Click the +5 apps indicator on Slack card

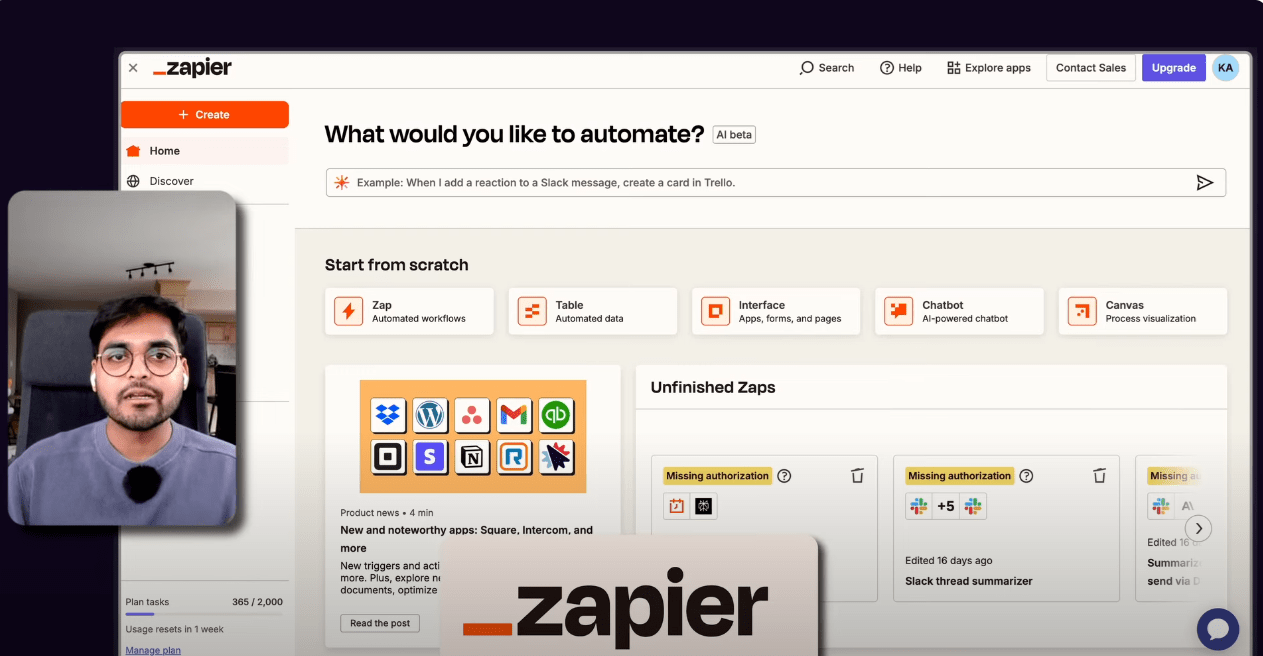(x=945, y=506)
